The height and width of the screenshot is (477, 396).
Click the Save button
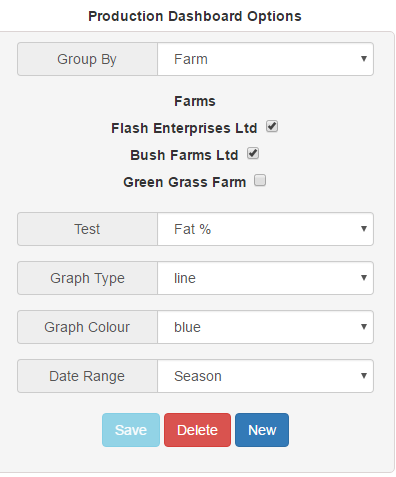131,430
